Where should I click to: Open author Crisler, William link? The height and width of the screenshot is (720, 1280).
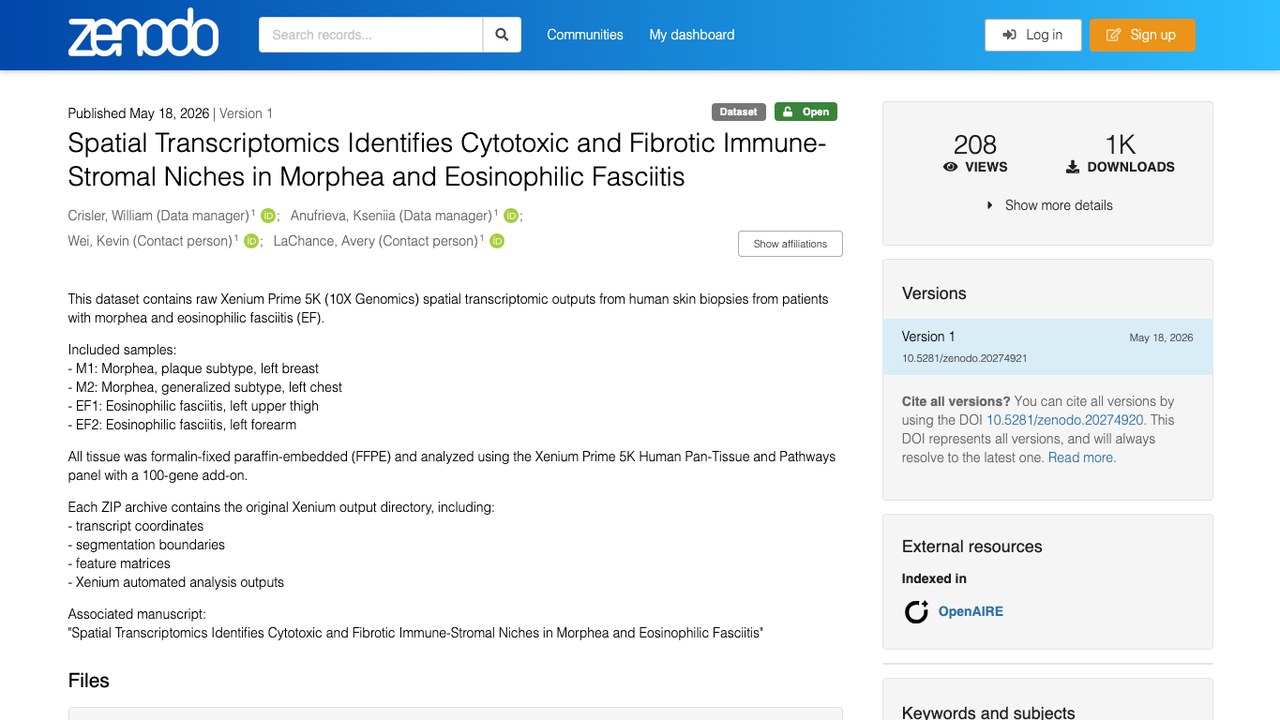point(159,216)
